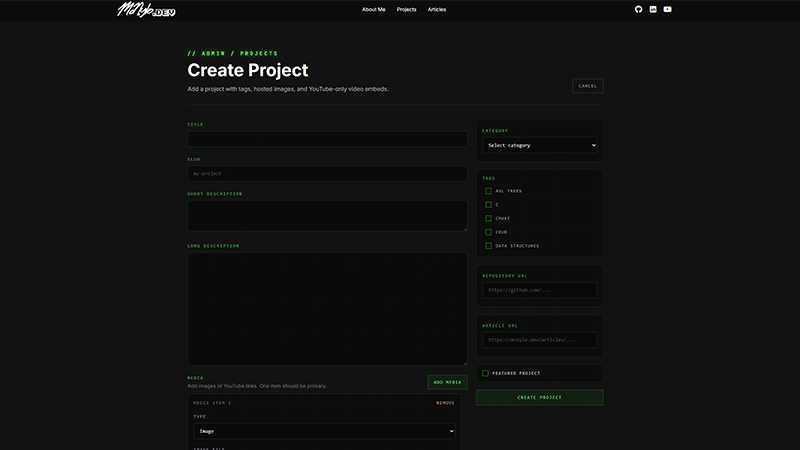The width and height of the screenshot is (800, 450).
Task: Enable the Featured Project checkbox
Action: point(485,373)
